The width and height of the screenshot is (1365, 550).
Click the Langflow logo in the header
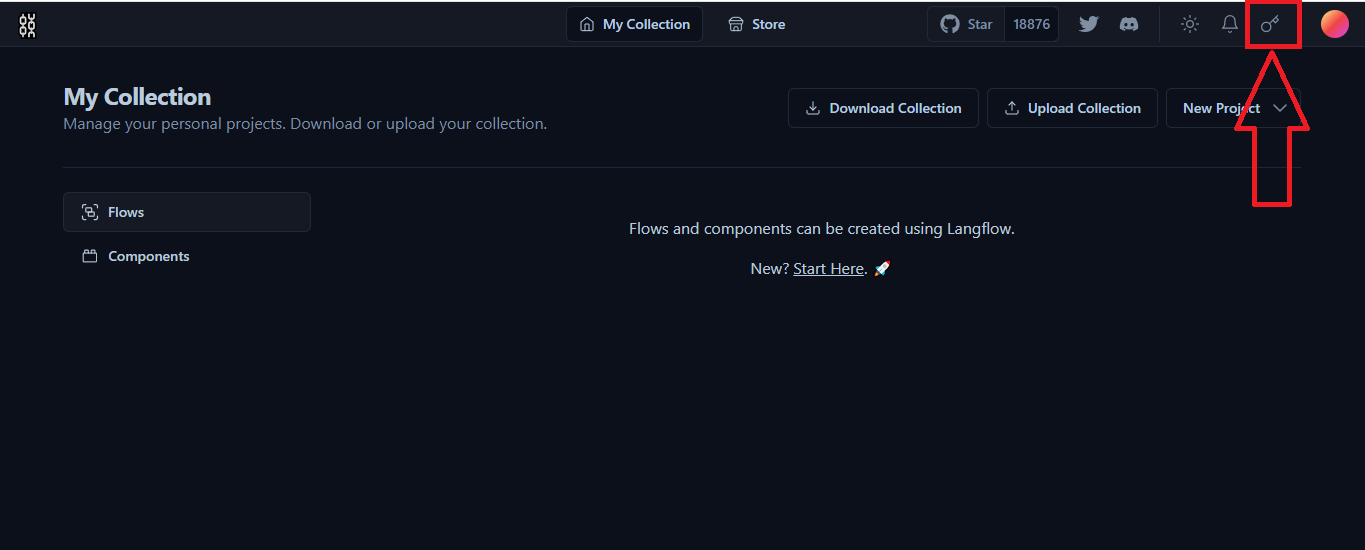27,25
